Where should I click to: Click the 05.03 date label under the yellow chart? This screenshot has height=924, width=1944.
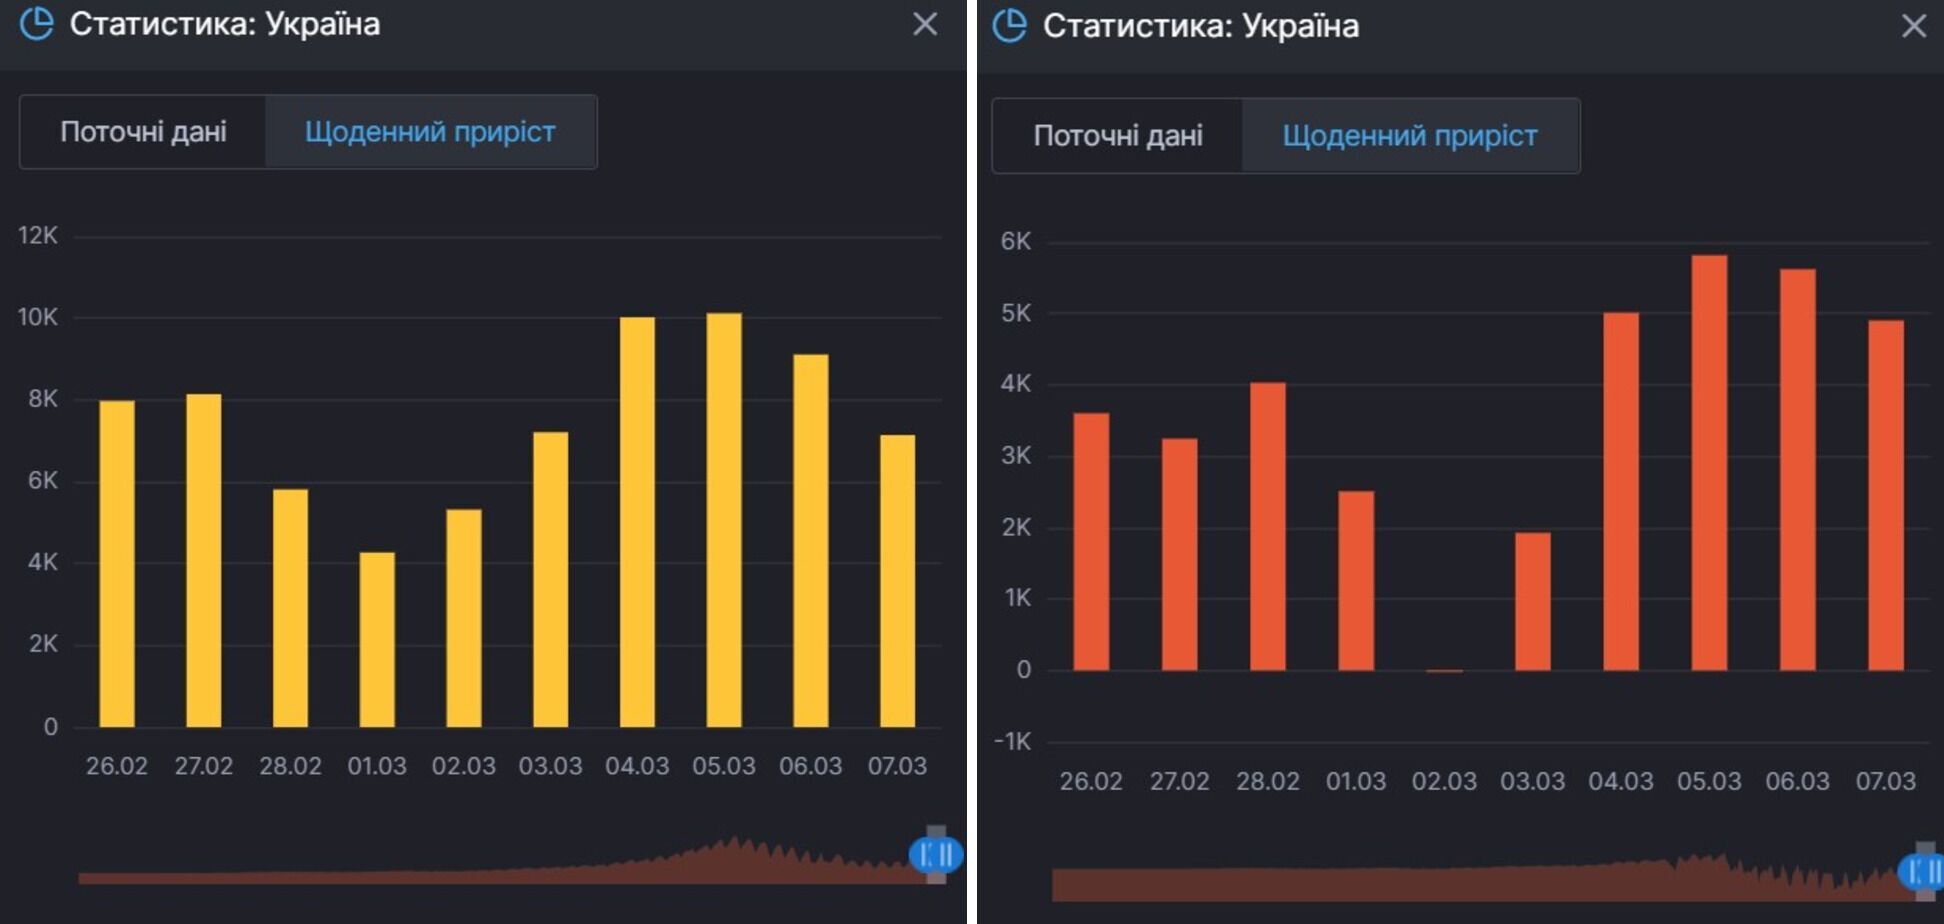coord(724,766)
